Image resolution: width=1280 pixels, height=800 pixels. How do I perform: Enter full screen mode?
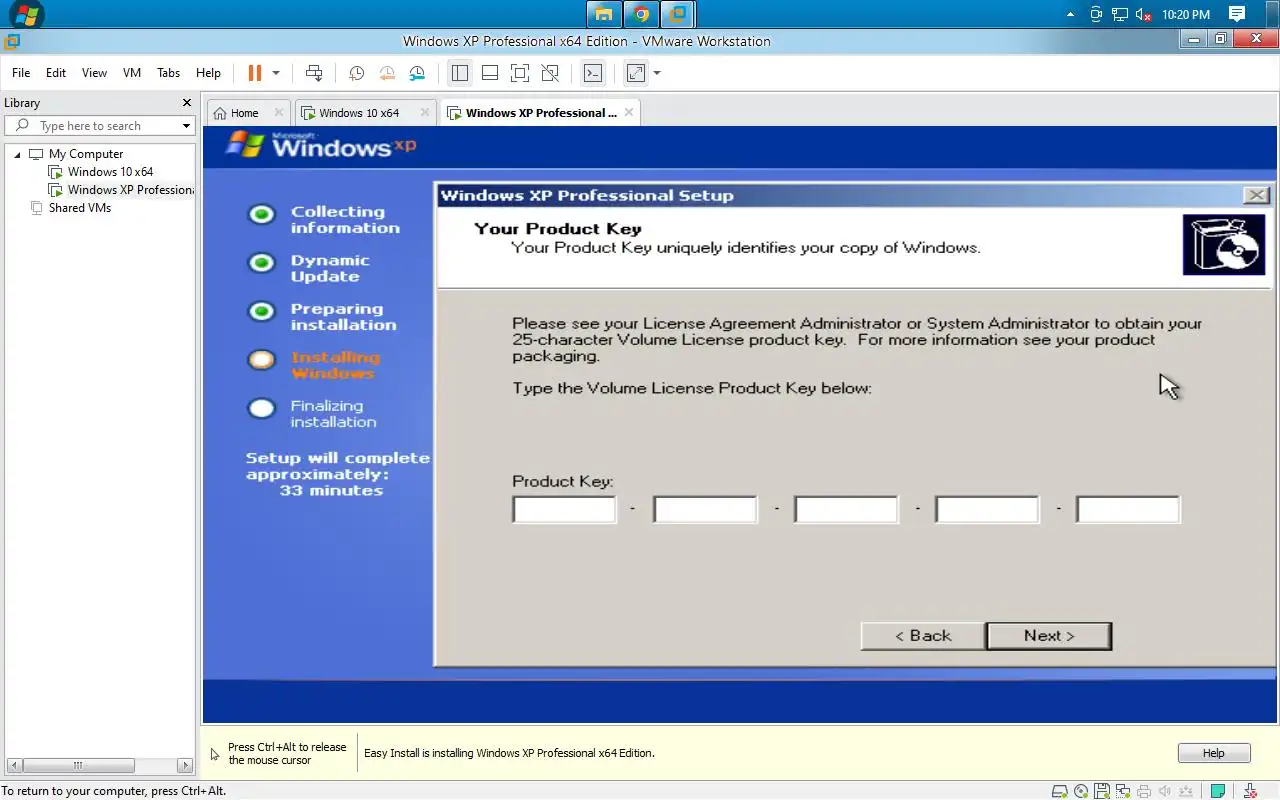(519, 73)
